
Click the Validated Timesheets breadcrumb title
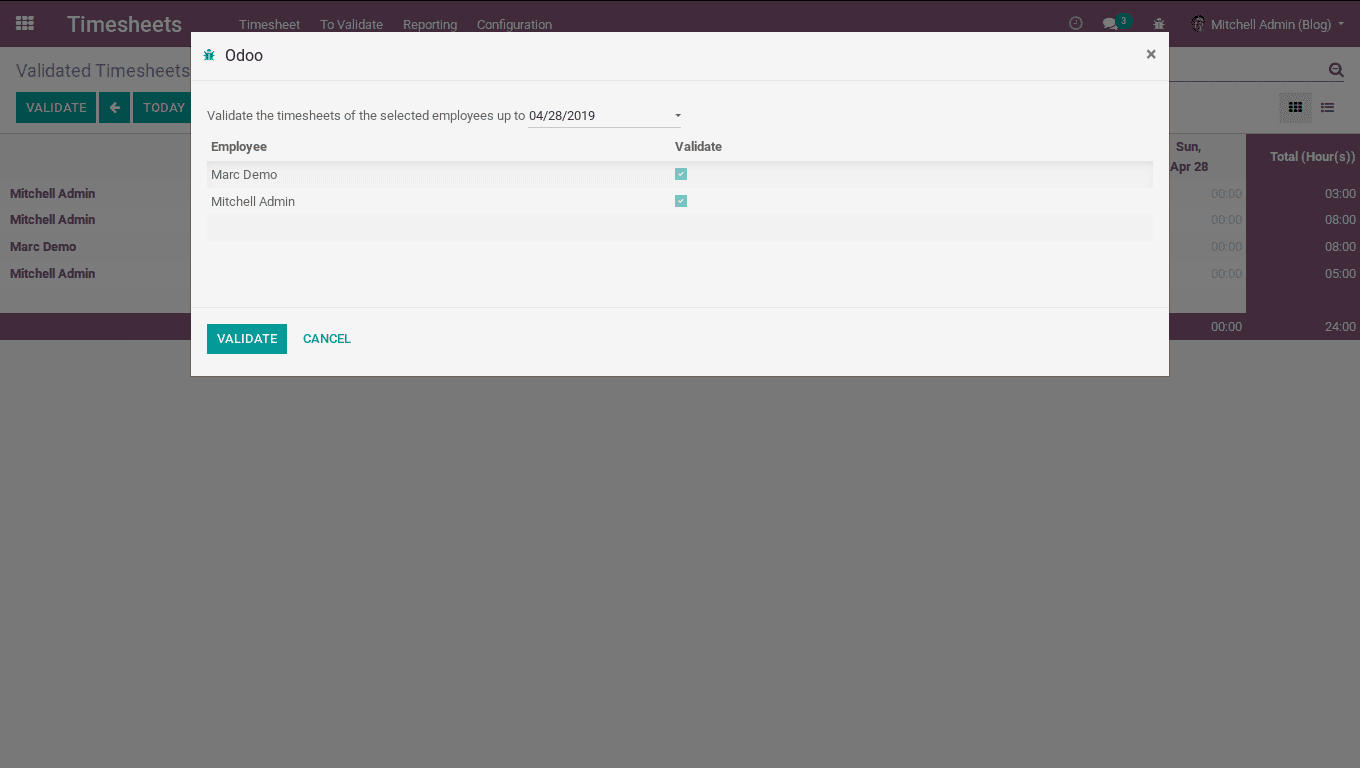(x=102, y=71)
